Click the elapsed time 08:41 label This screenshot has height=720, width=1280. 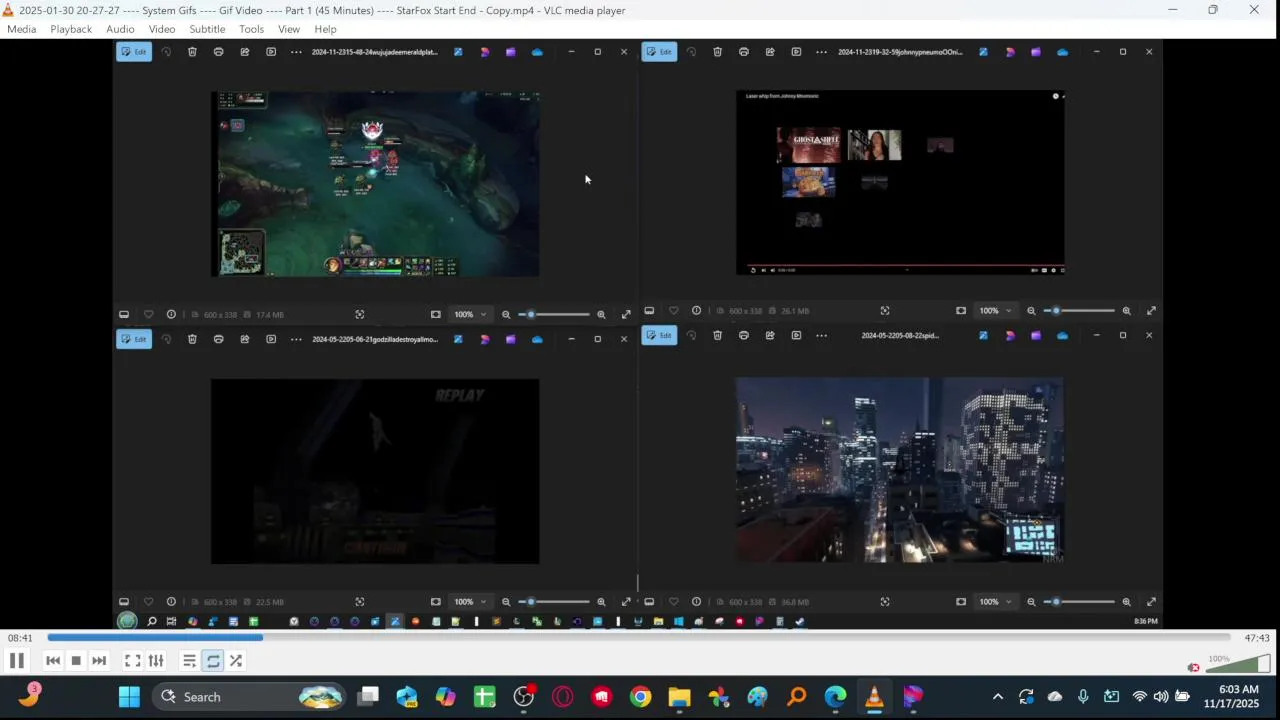(20, 638)
